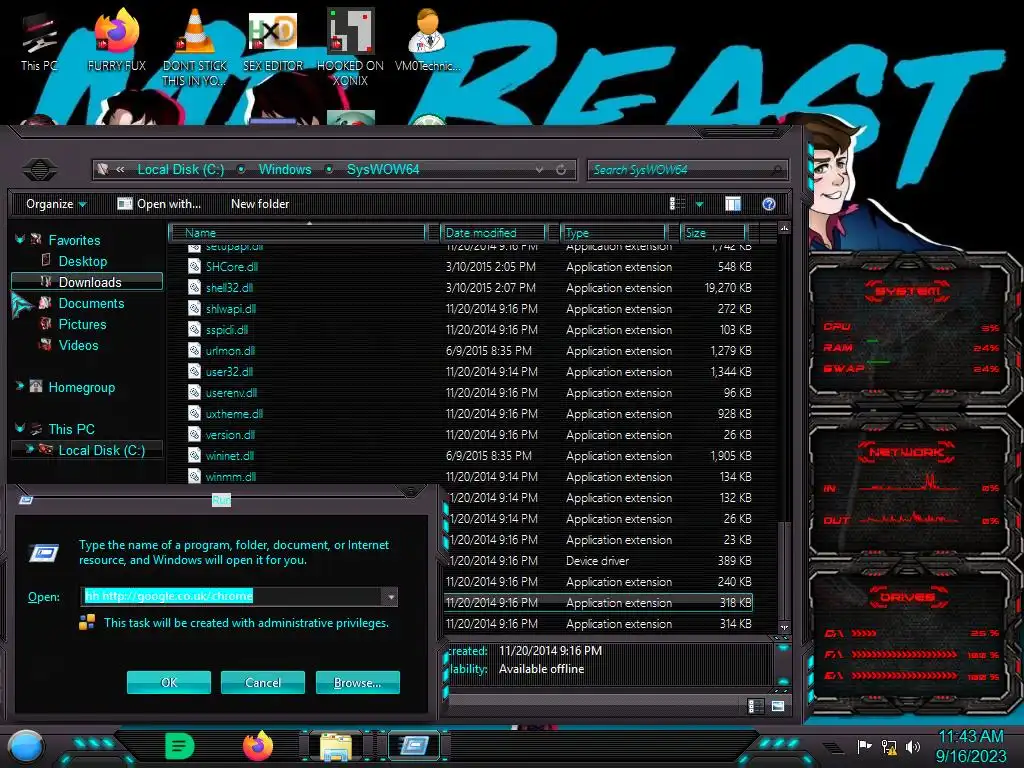Click the Open text field in Run
Screen dimensions: 1024x768
(x=233, y=596)
